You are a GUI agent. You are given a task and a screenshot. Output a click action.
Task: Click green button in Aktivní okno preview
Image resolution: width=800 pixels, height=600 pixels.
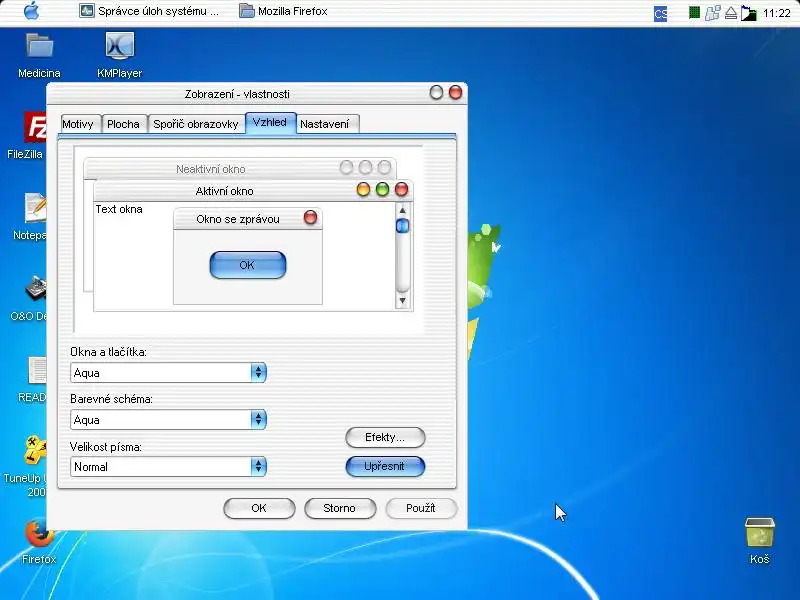[x=382, y=190]
